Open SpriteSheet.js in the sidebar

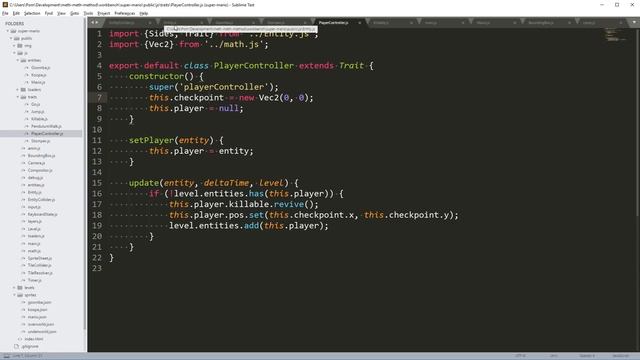point(40,258)
